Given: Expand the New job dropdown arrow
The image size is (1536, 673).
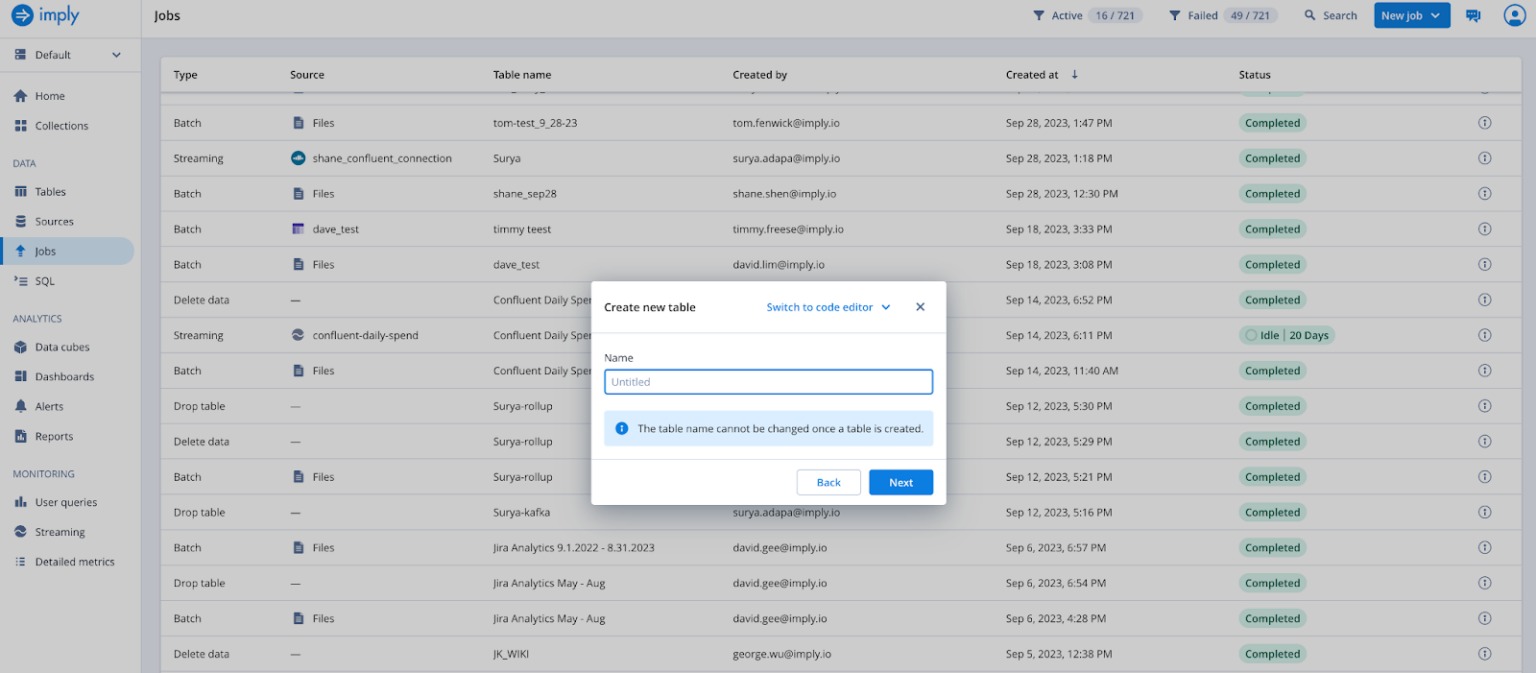Looking at the screenshot, I should (x=1435, y=15).
